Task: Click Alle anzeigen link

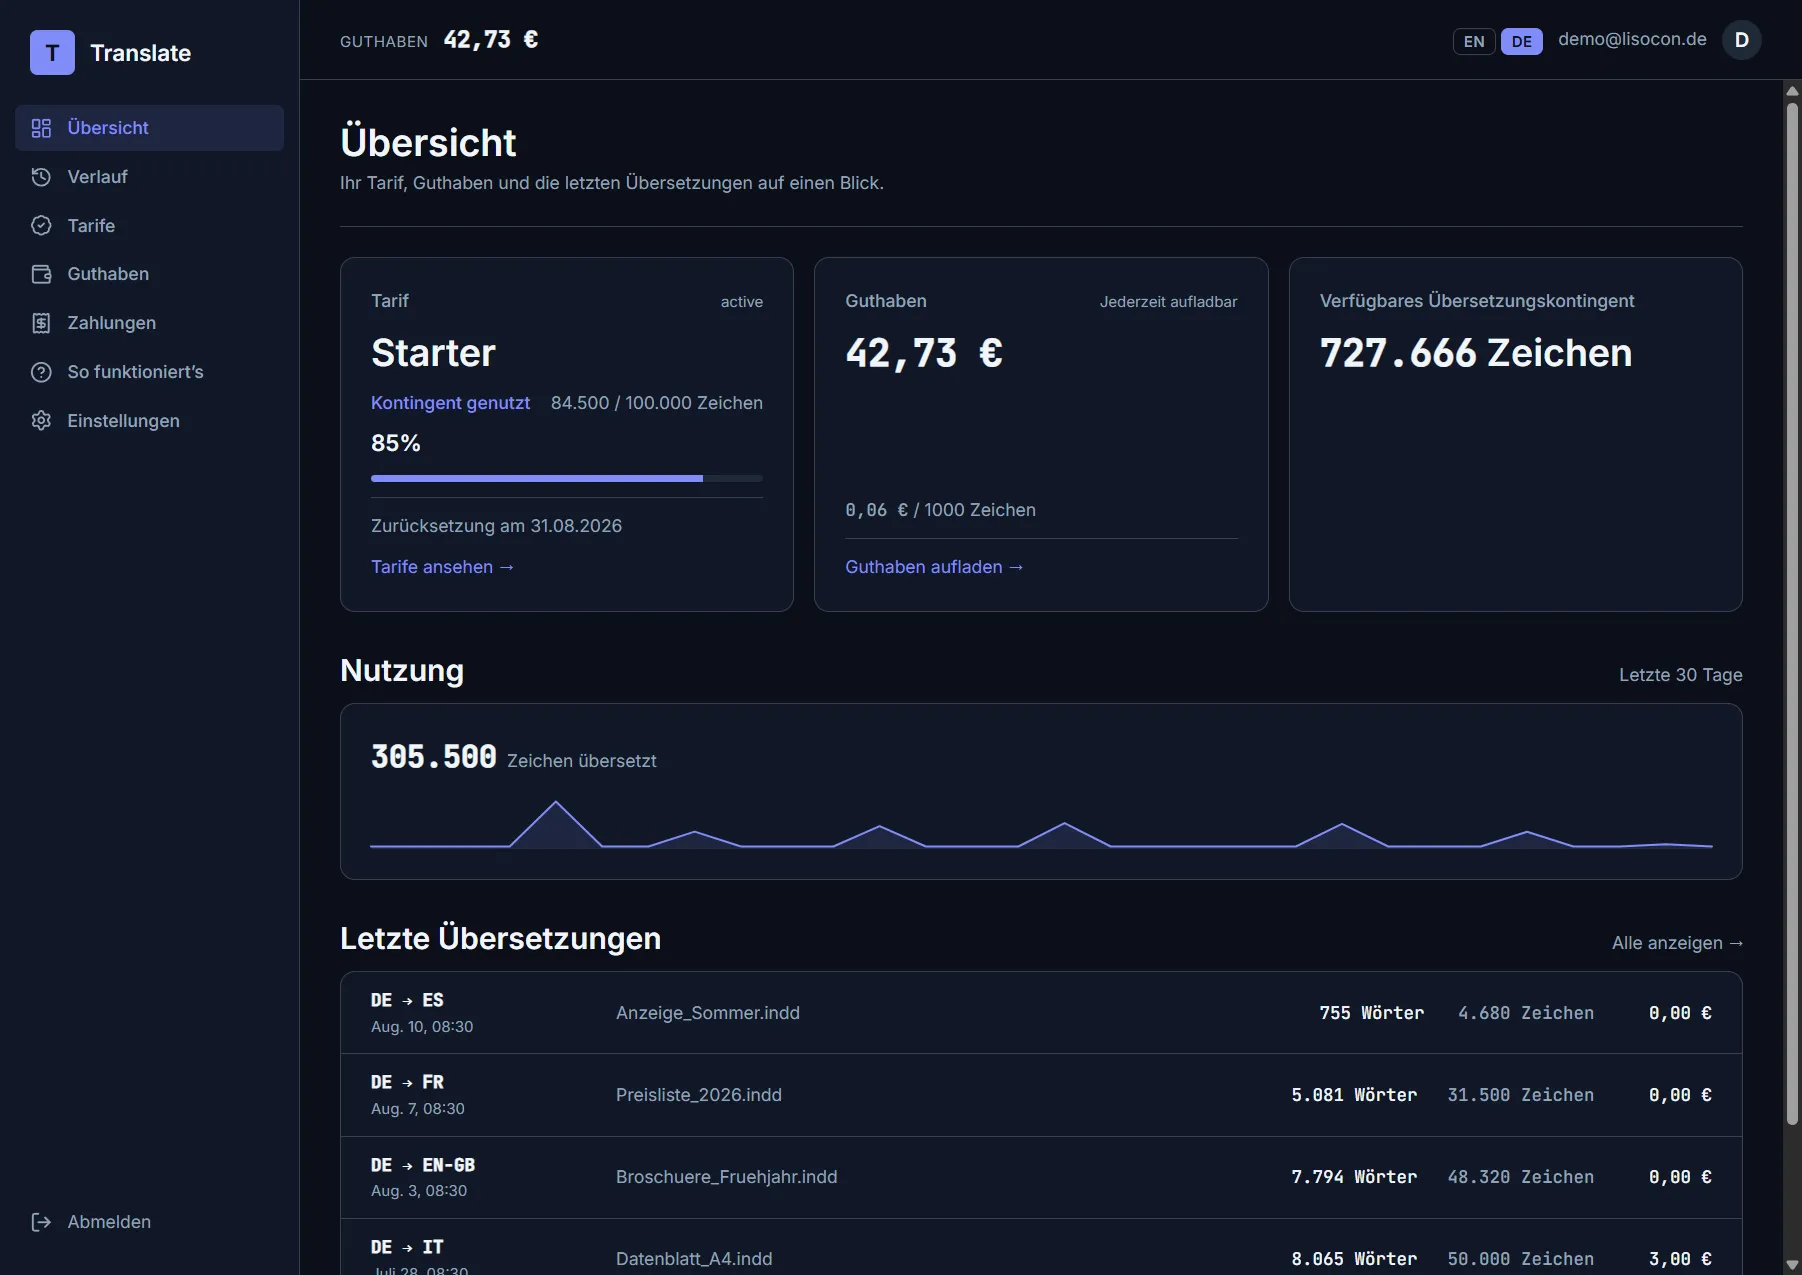Action: tap(1677, 943)
